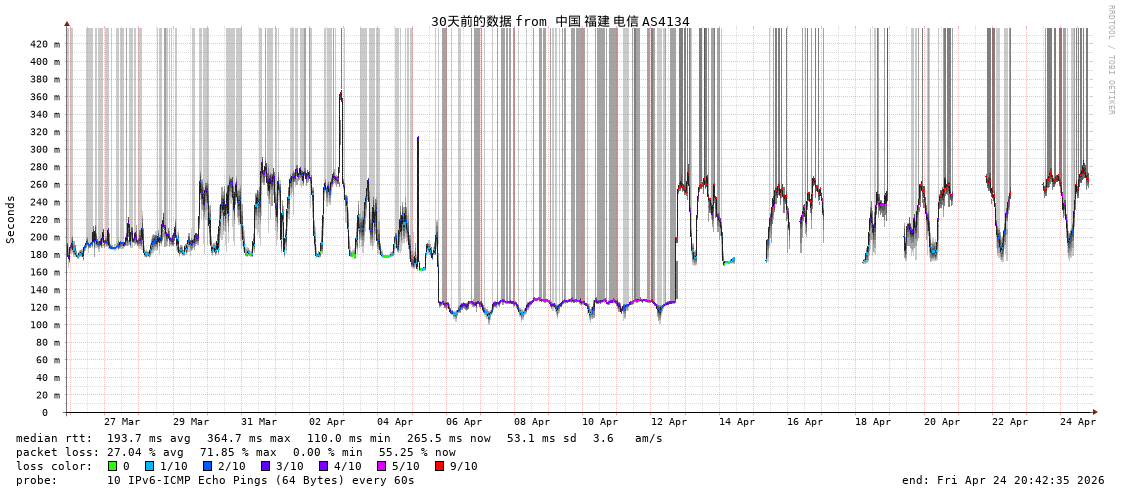Click the light blue 1/10 loss swatch

tap(149, 466)
